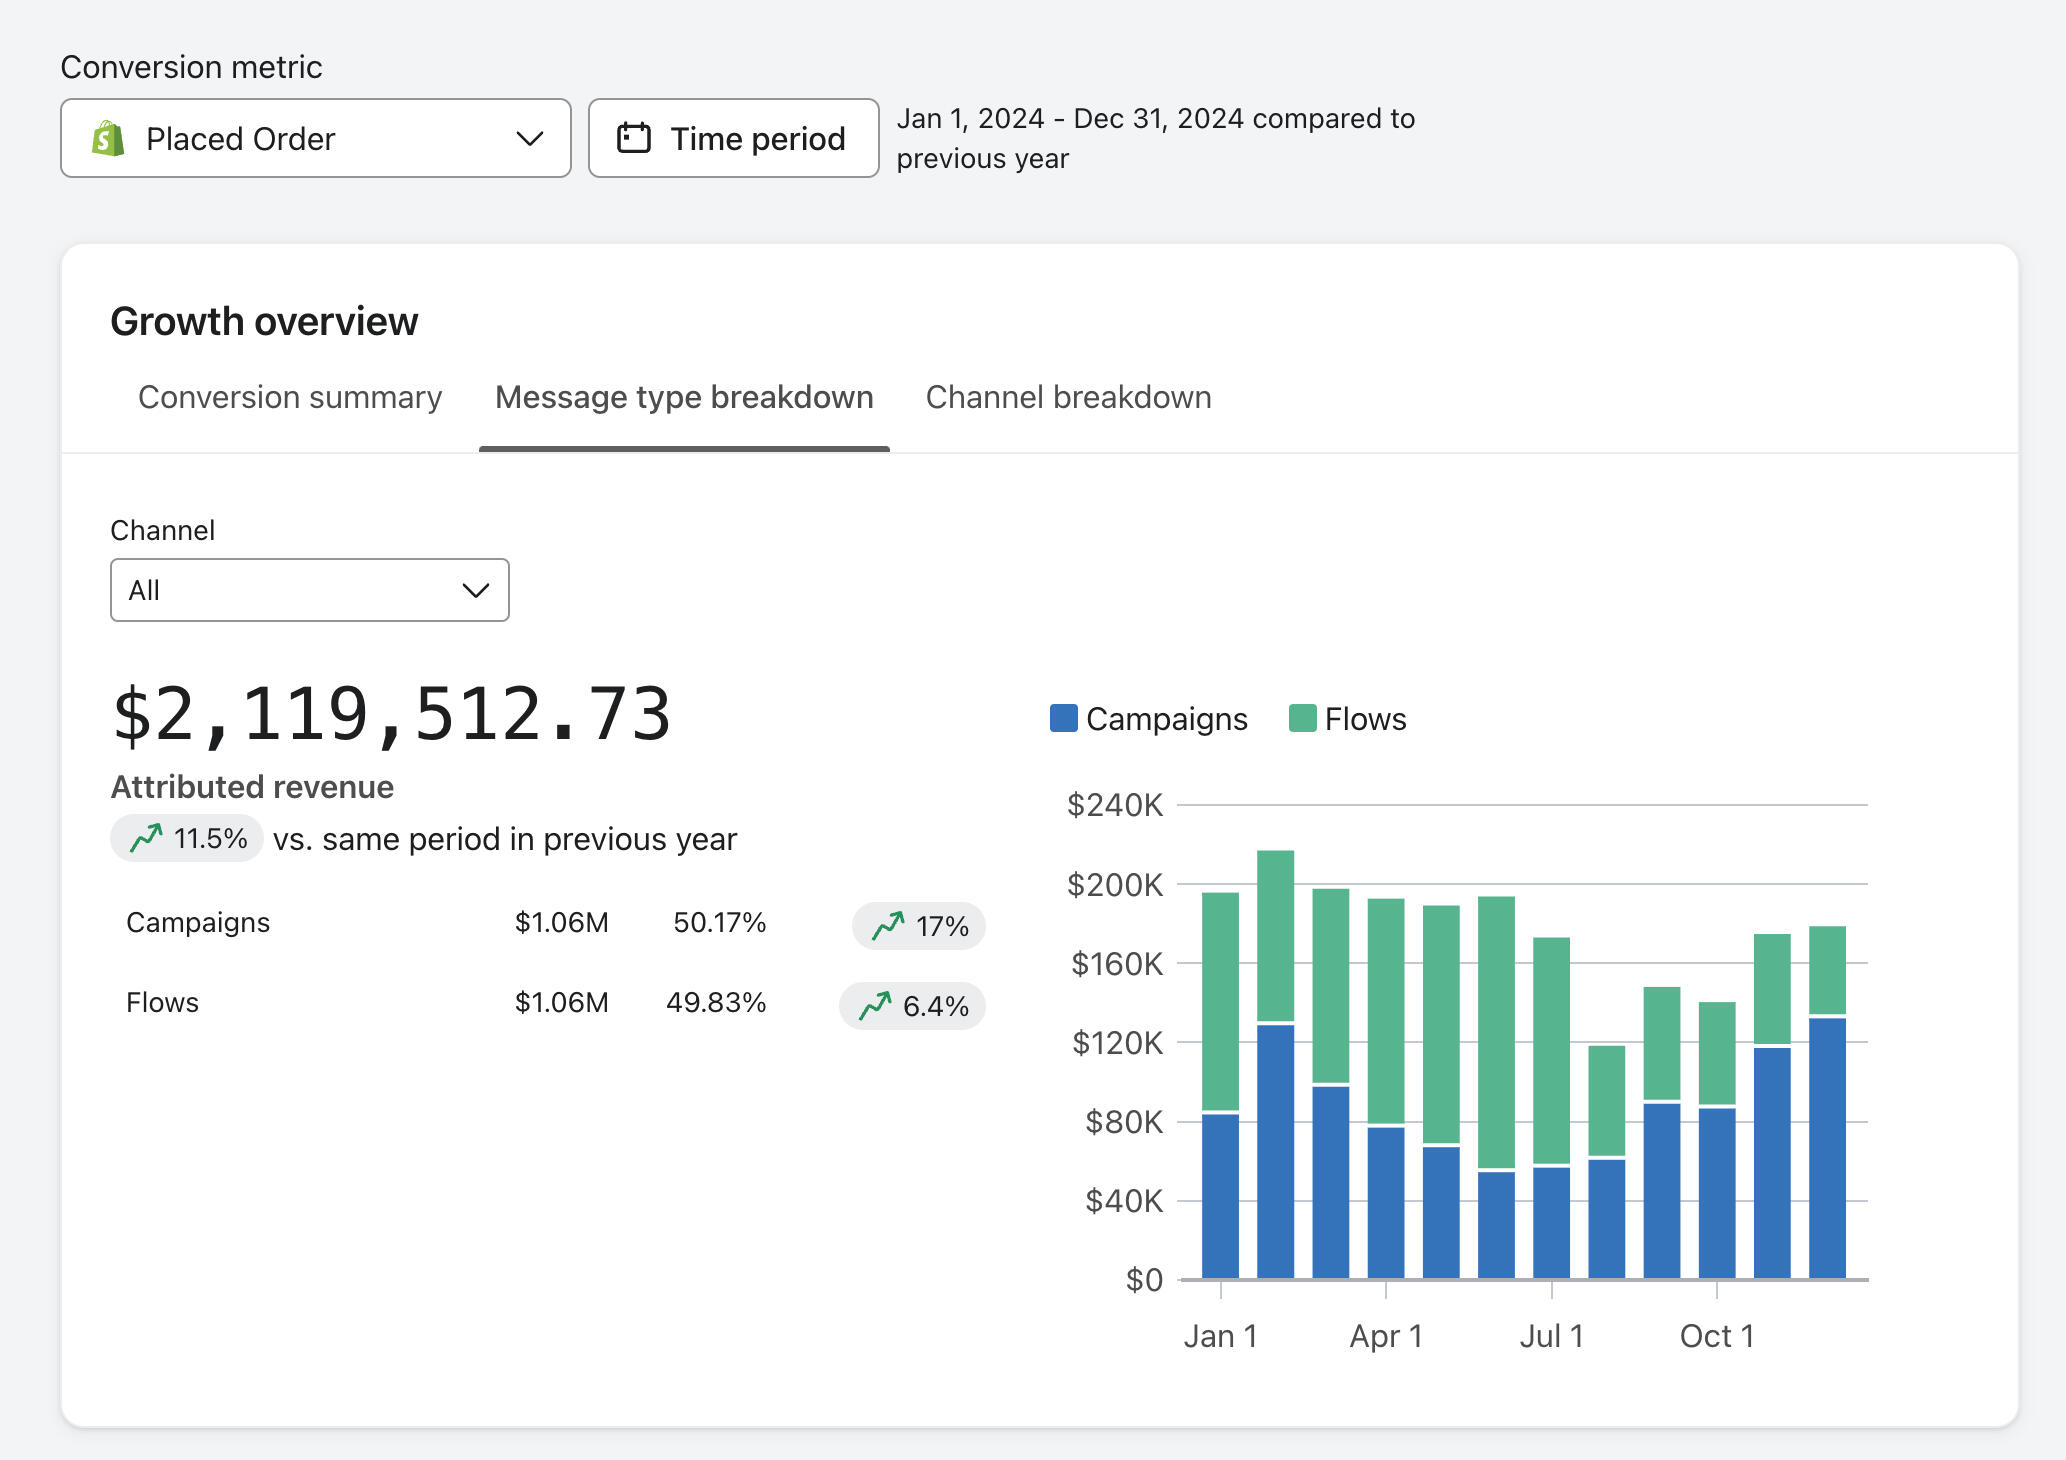Viewport: 2066px width, 1460px height.
Task: Click the blue Campaigns legend square
Action: (1063, 718)
